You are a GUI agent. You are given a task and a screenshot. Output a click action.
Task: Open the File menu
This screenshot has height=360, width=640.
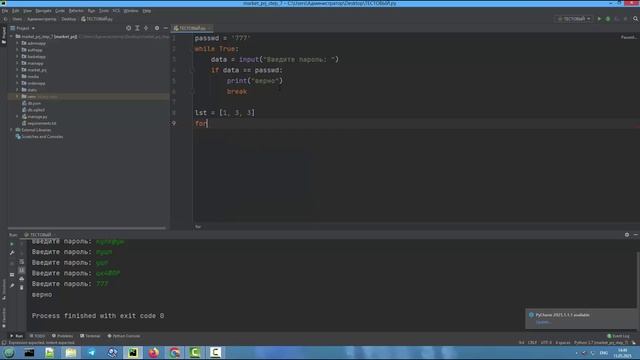[x=5, y=11]
